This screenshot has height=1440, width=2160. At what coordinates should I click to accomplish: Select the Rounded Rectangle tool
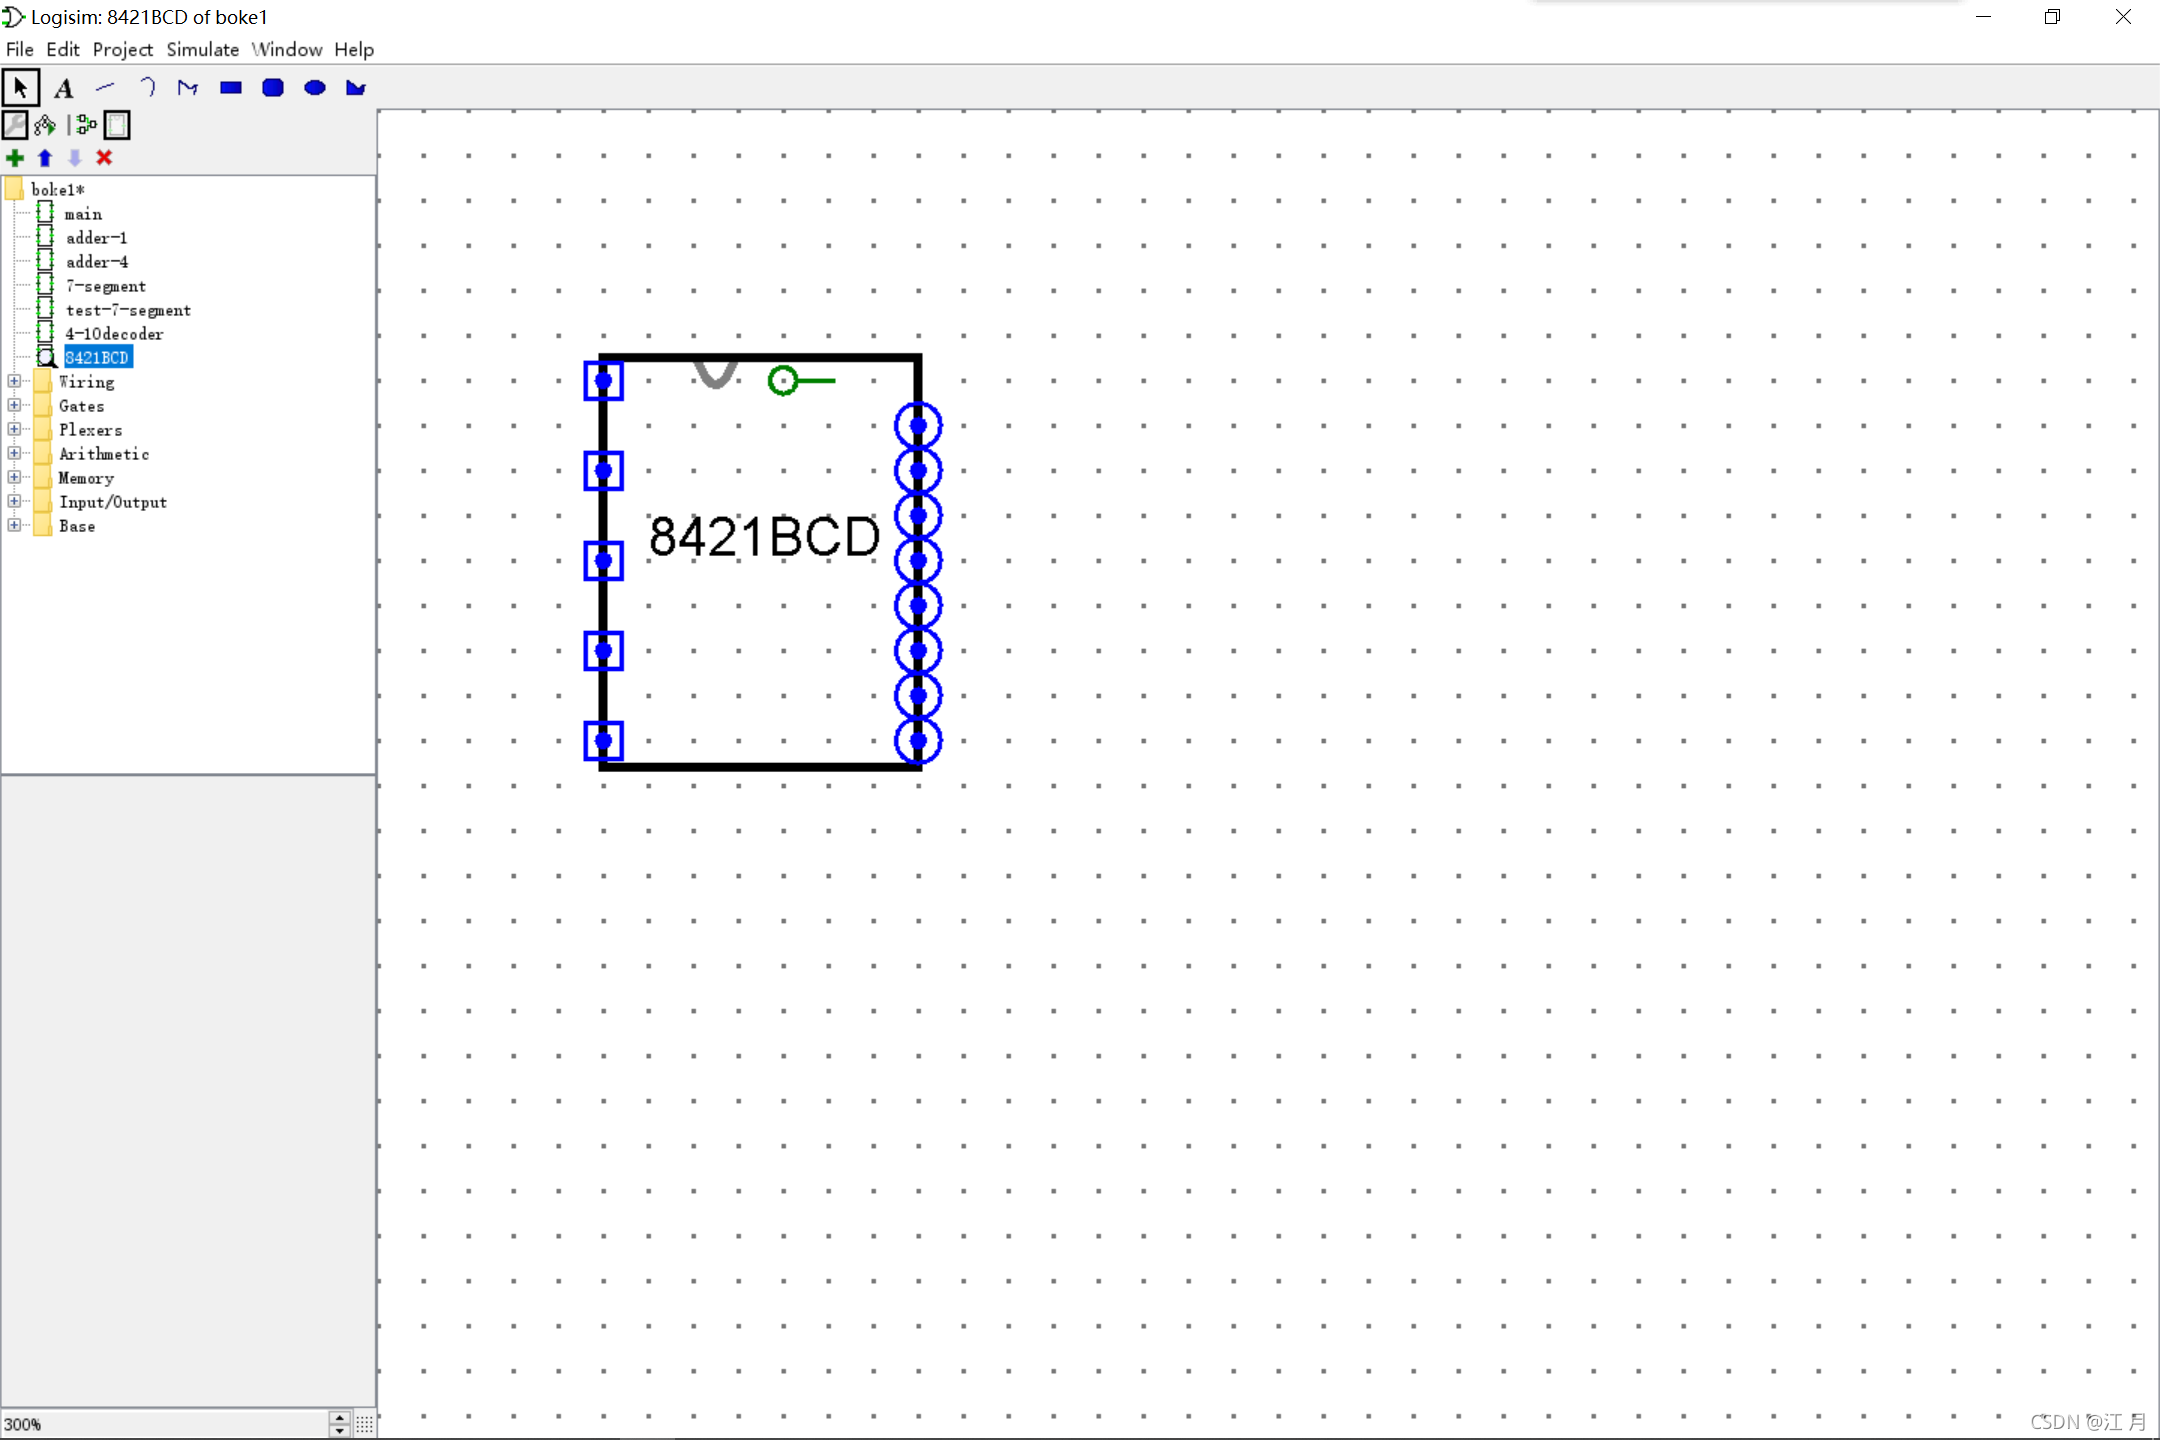(272, 88)
